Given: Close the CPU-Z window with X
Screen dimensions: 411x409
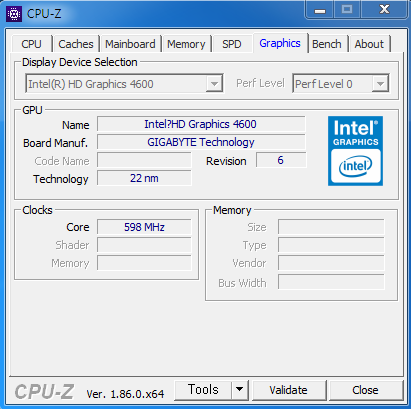Looking at the screenshot, I should 384,10.
